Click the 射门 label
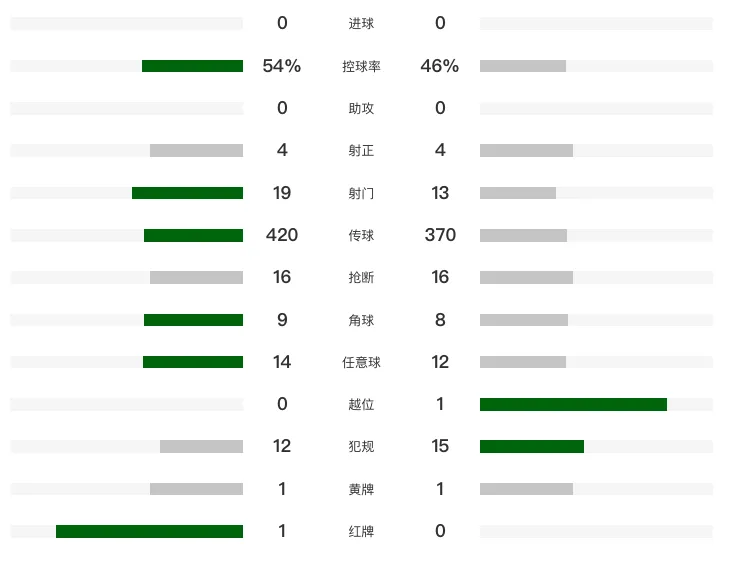The height and width of the screenshot is (569, 734). pos(361,193)
